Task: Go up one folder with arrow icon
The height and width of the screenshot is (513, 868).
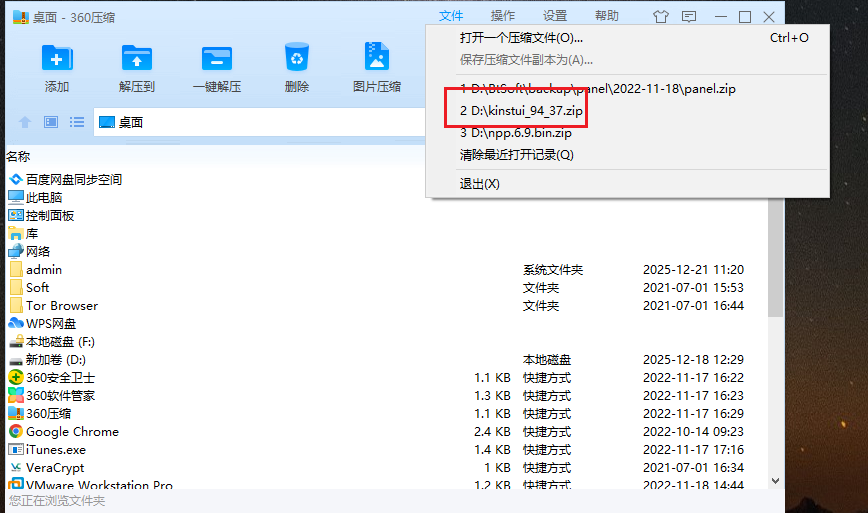Action: coord(26,122)
